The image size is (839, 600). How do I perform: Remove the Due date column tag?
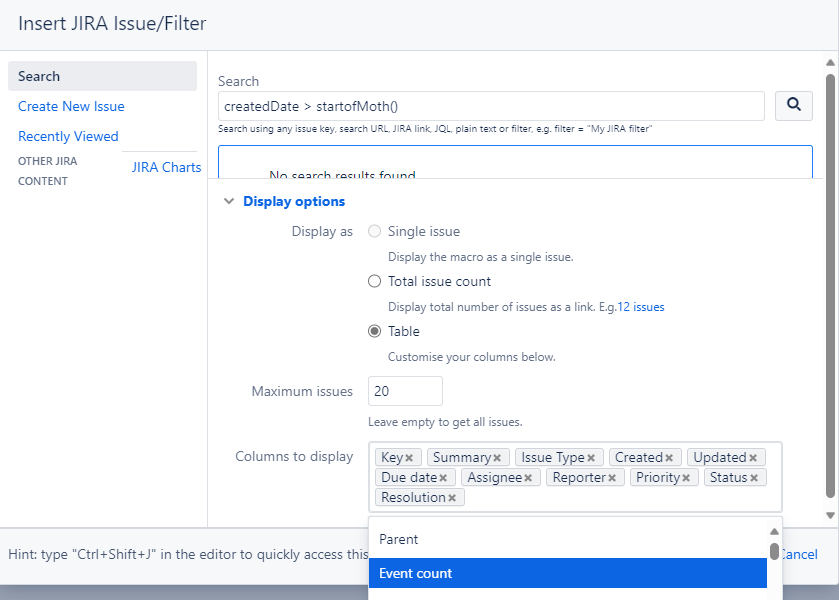(443, 477)
